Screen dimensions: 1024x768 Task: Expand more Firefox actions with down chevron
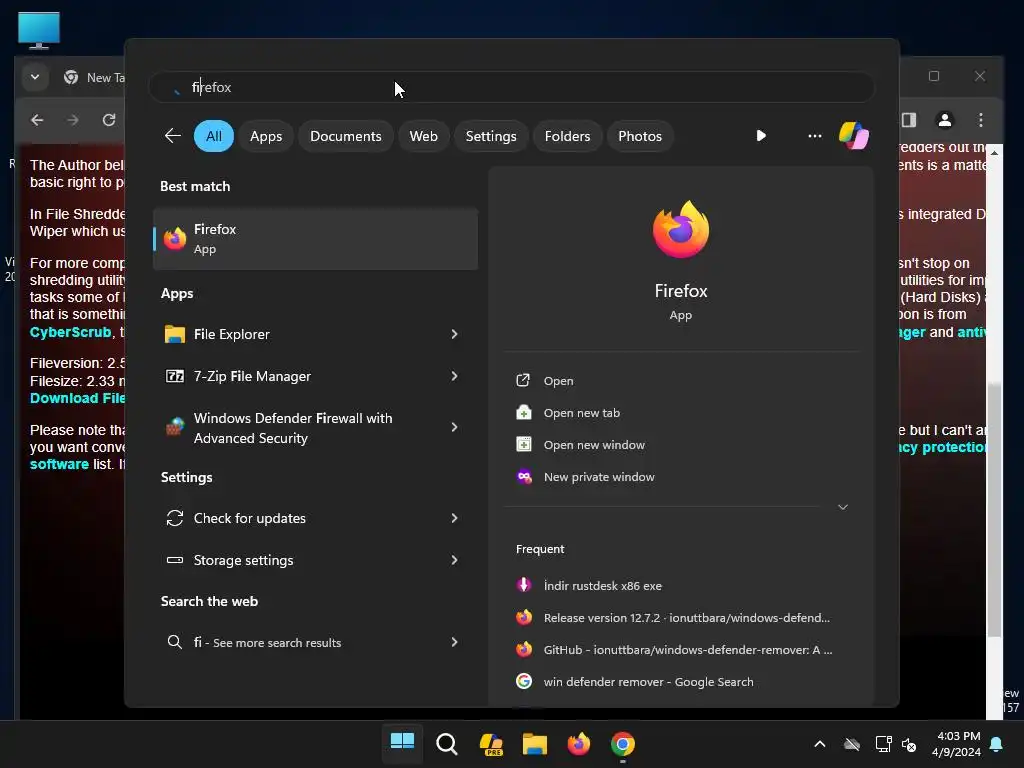(x=842, y=507)
